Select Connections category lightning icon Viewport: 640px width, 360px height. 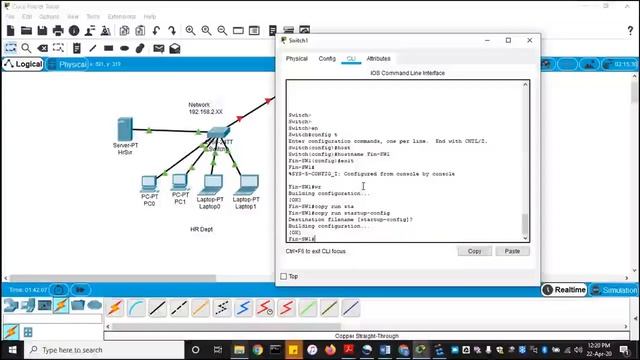point(61,305)
